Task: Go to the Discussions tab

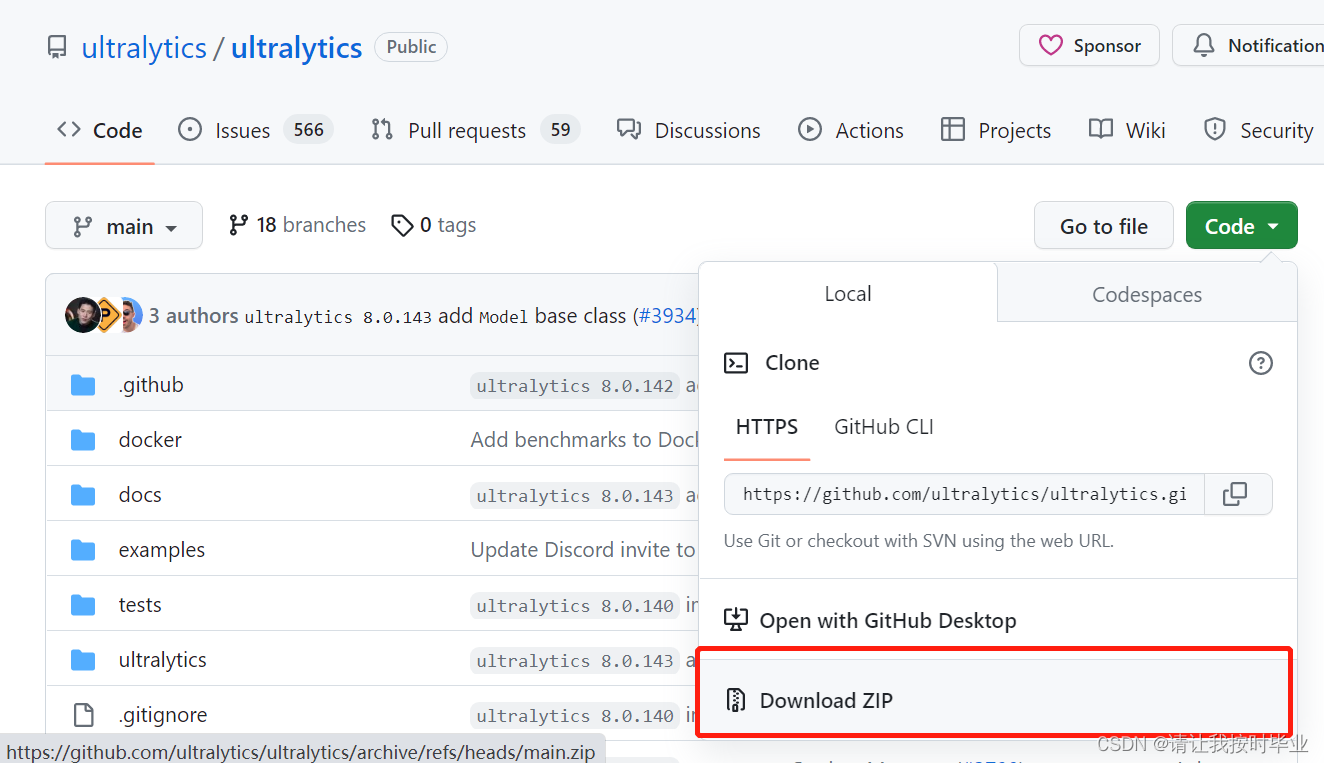Action: coord(689,130)
